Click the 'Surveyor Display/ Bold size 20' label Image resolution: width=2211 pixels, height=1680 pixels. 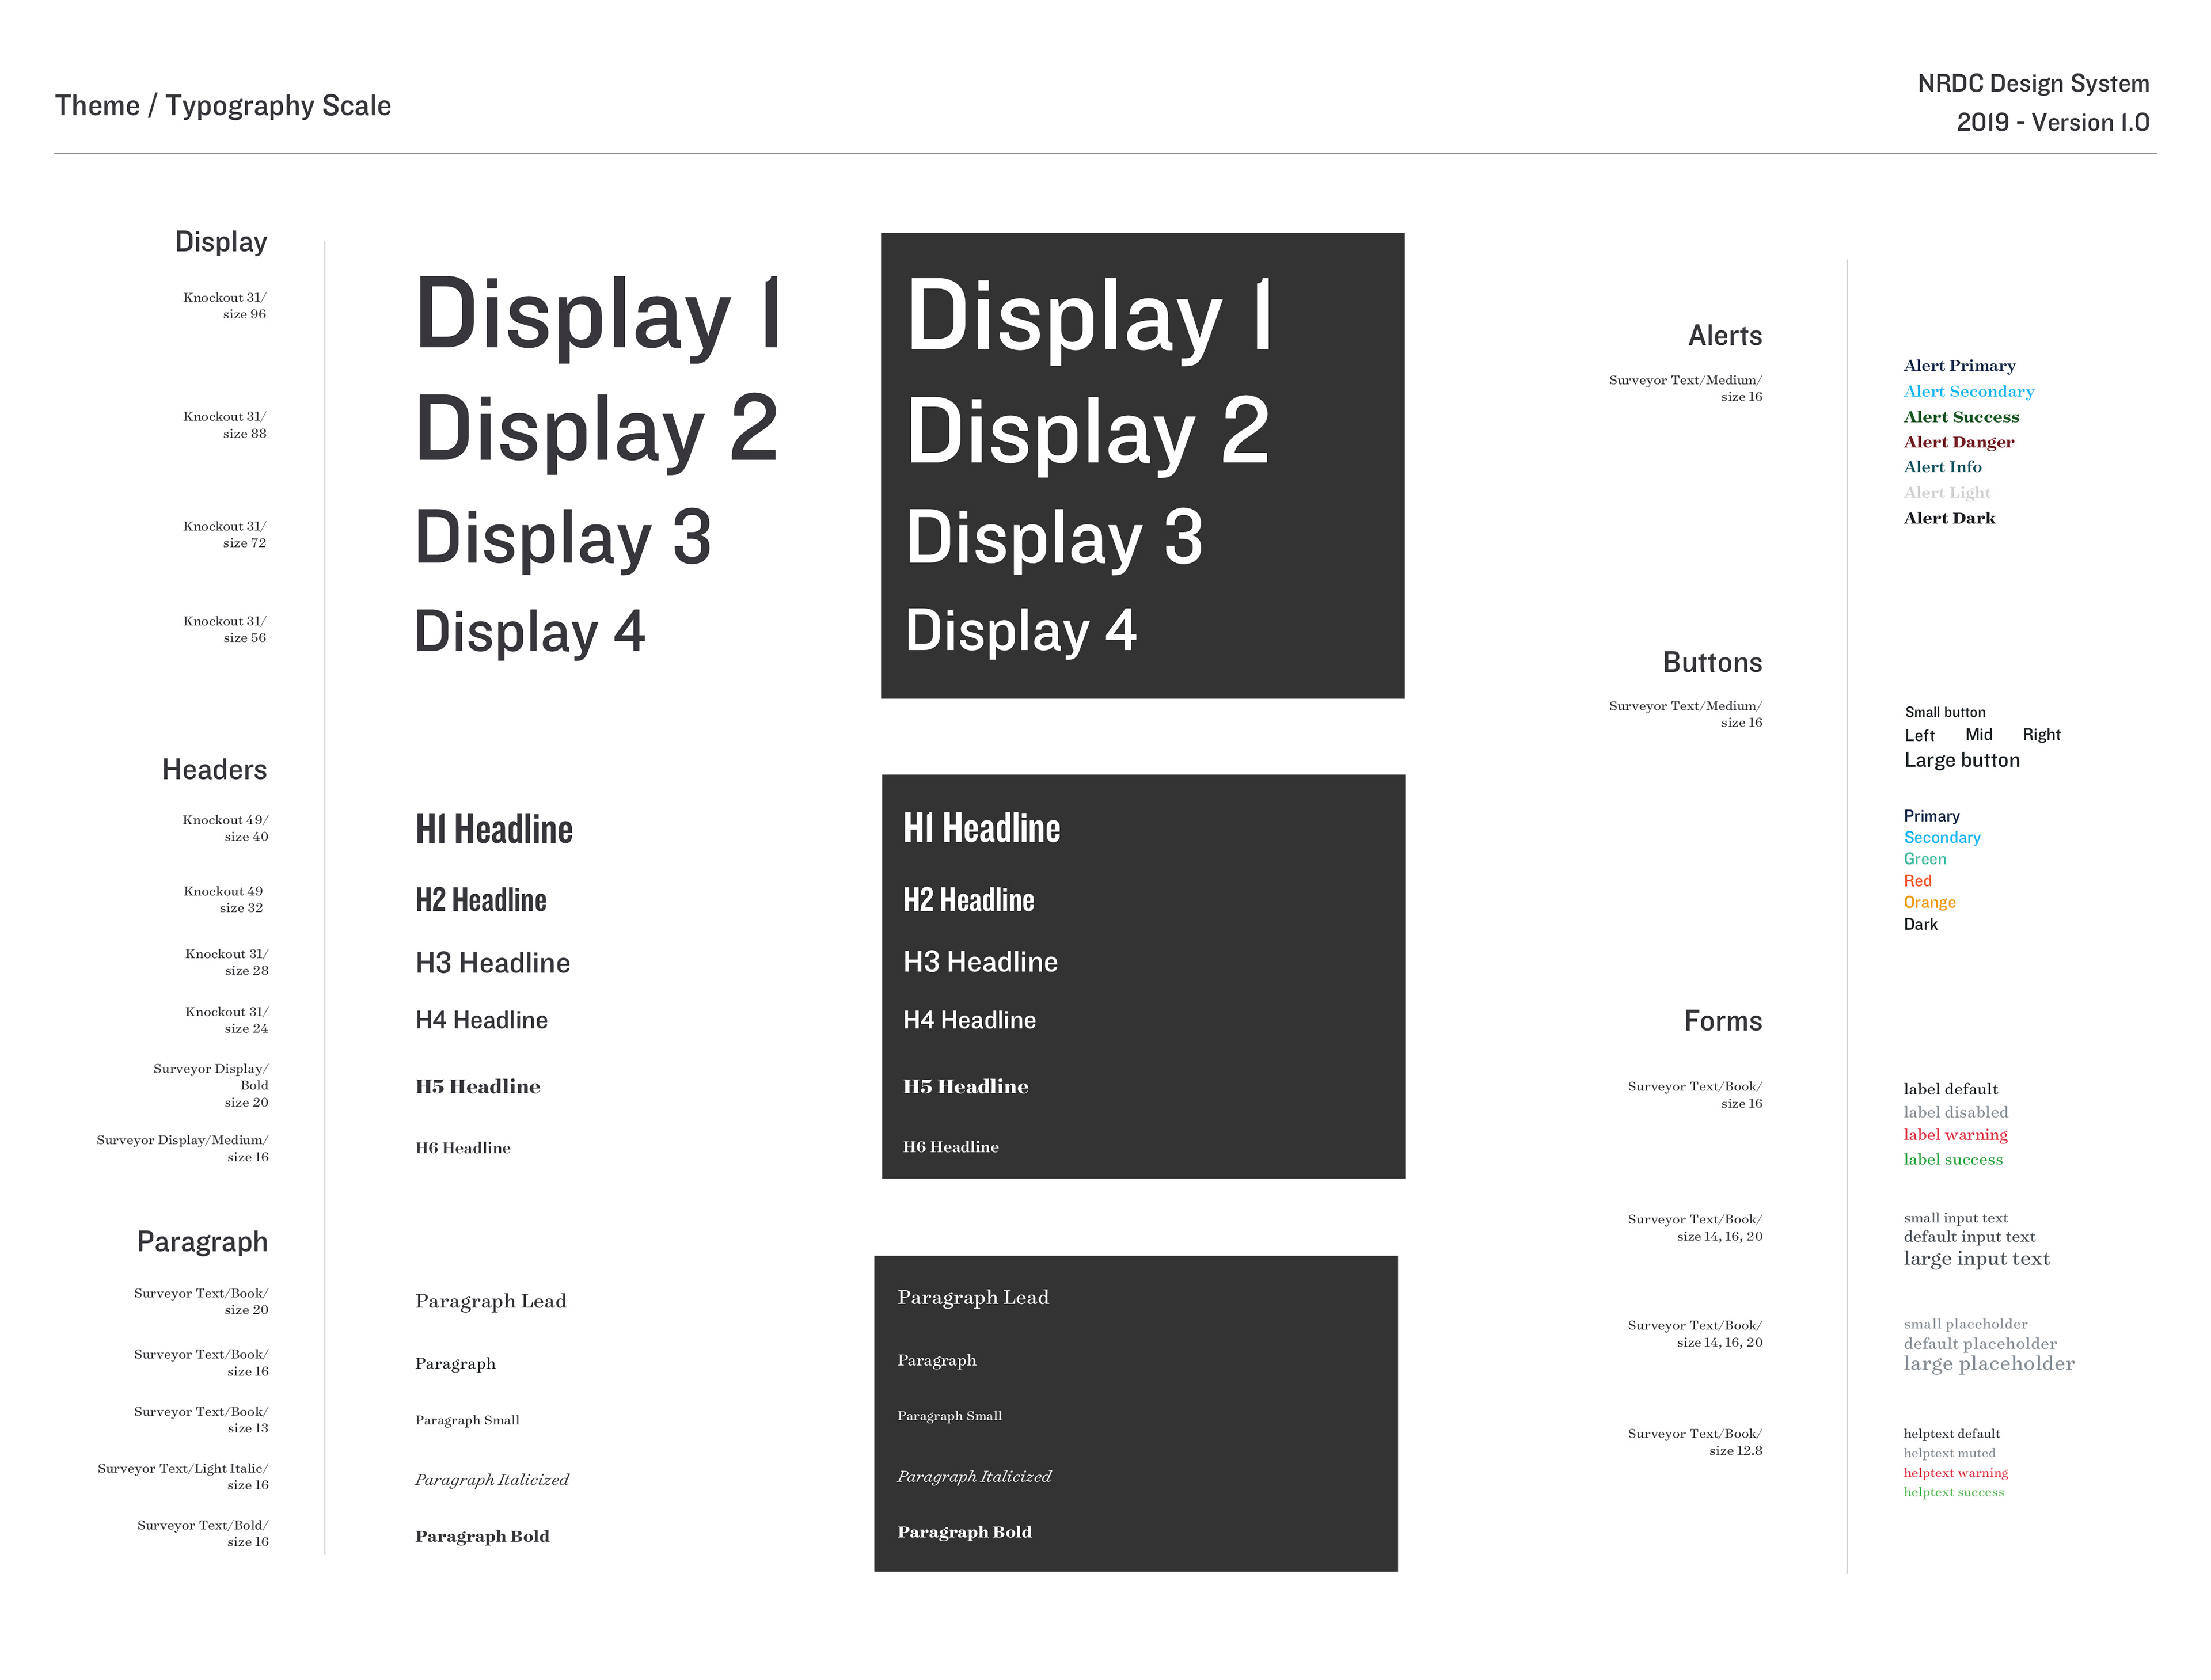point(211,1085)
